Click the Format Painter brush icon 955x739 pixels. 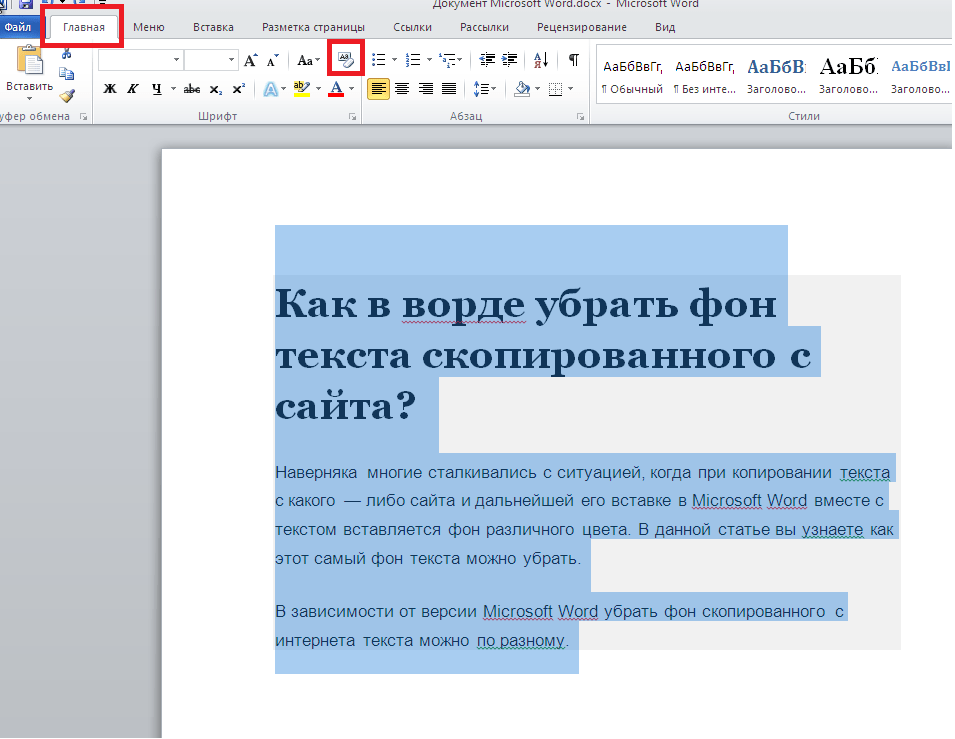coord(67,96)
